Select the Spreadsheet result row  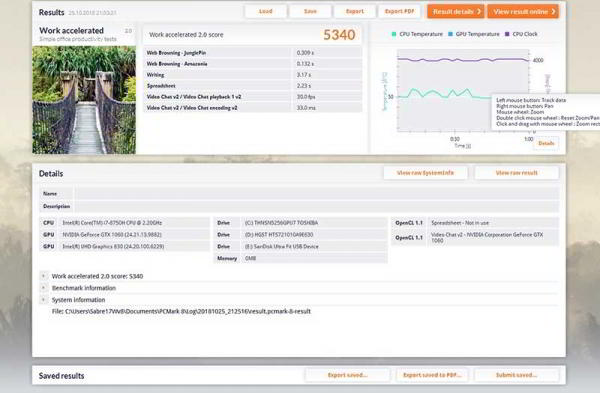click(x=253, y=86)
